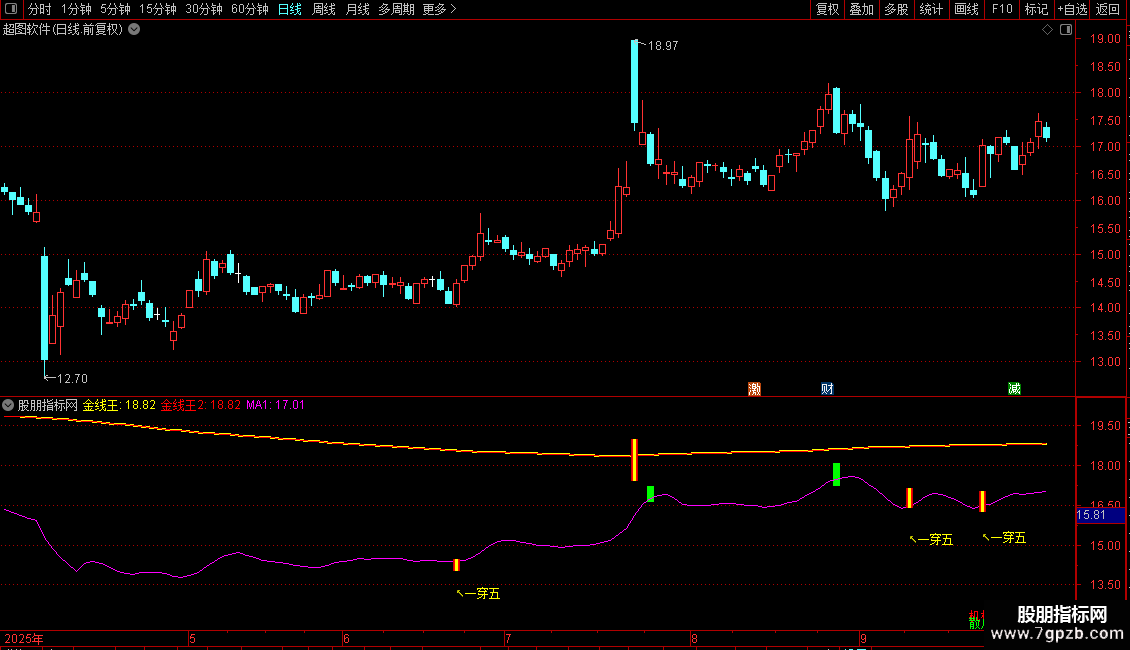
Task: Select the 5分钟 period
Action: click(115, 9)
